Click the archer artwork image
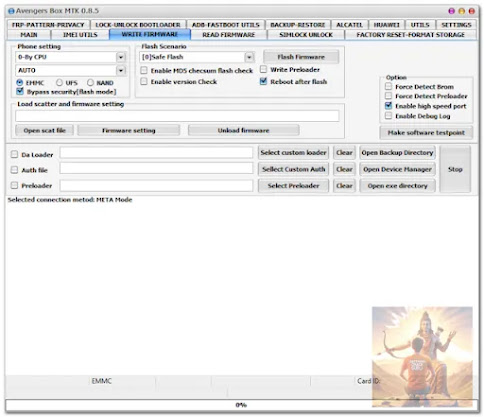The height and width of the screenshot is (417, 484). pos(422,357)
